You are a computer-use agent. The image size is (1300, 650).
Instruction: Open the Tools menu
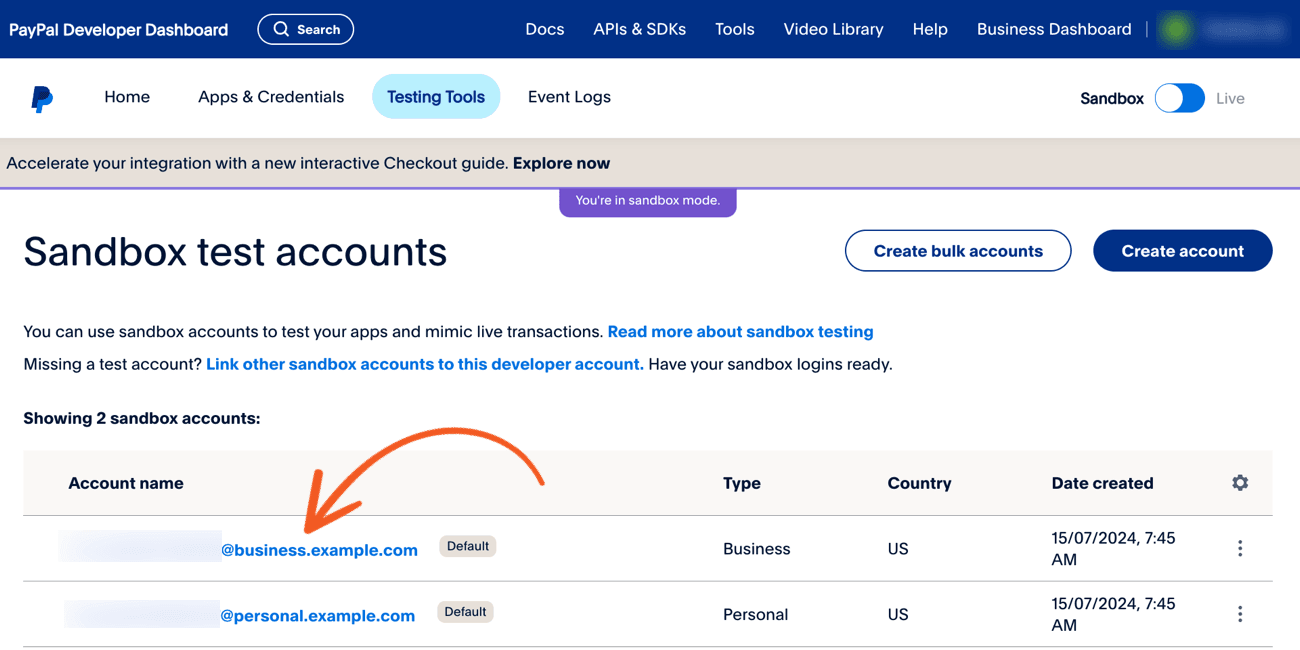tap(735, 29)
